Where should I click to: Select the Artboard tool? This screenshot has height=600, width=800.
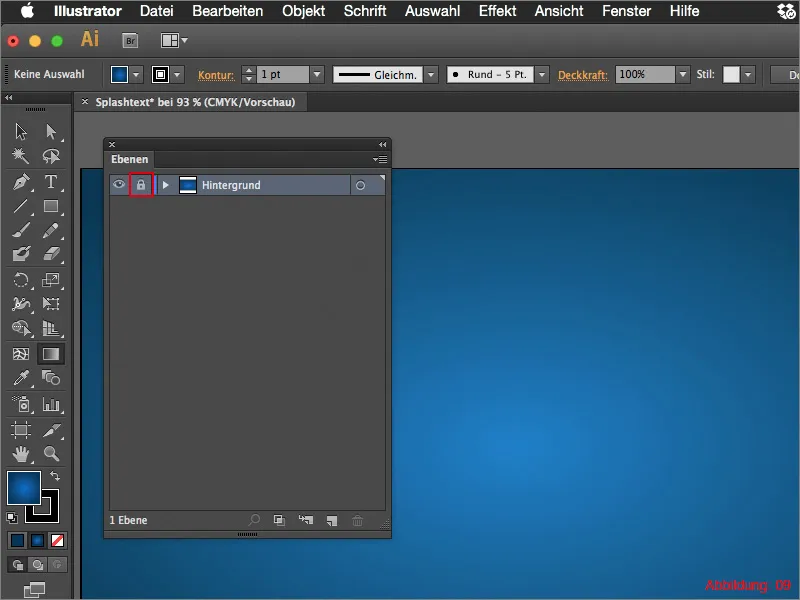click(x=21, y=430)
